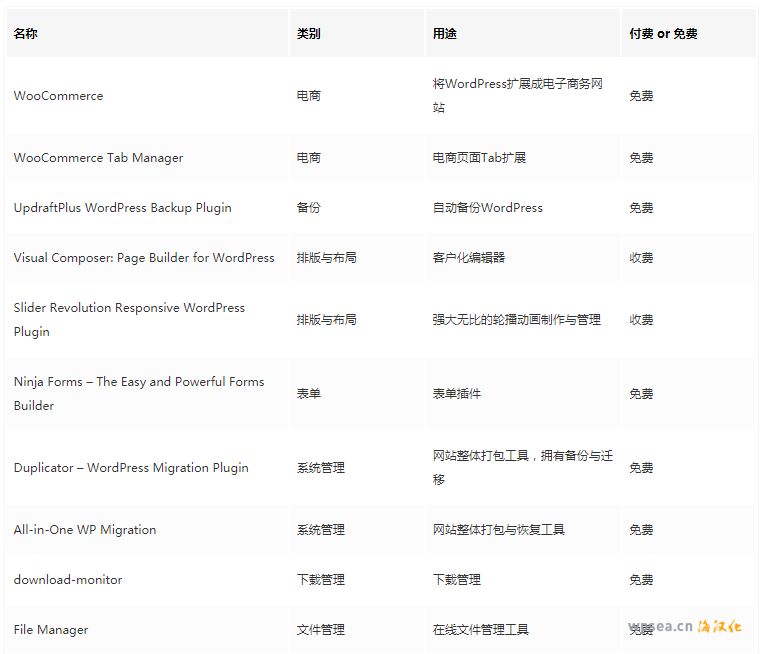Click the 类别 column header

pyautogui.click(x=309, y=34)
